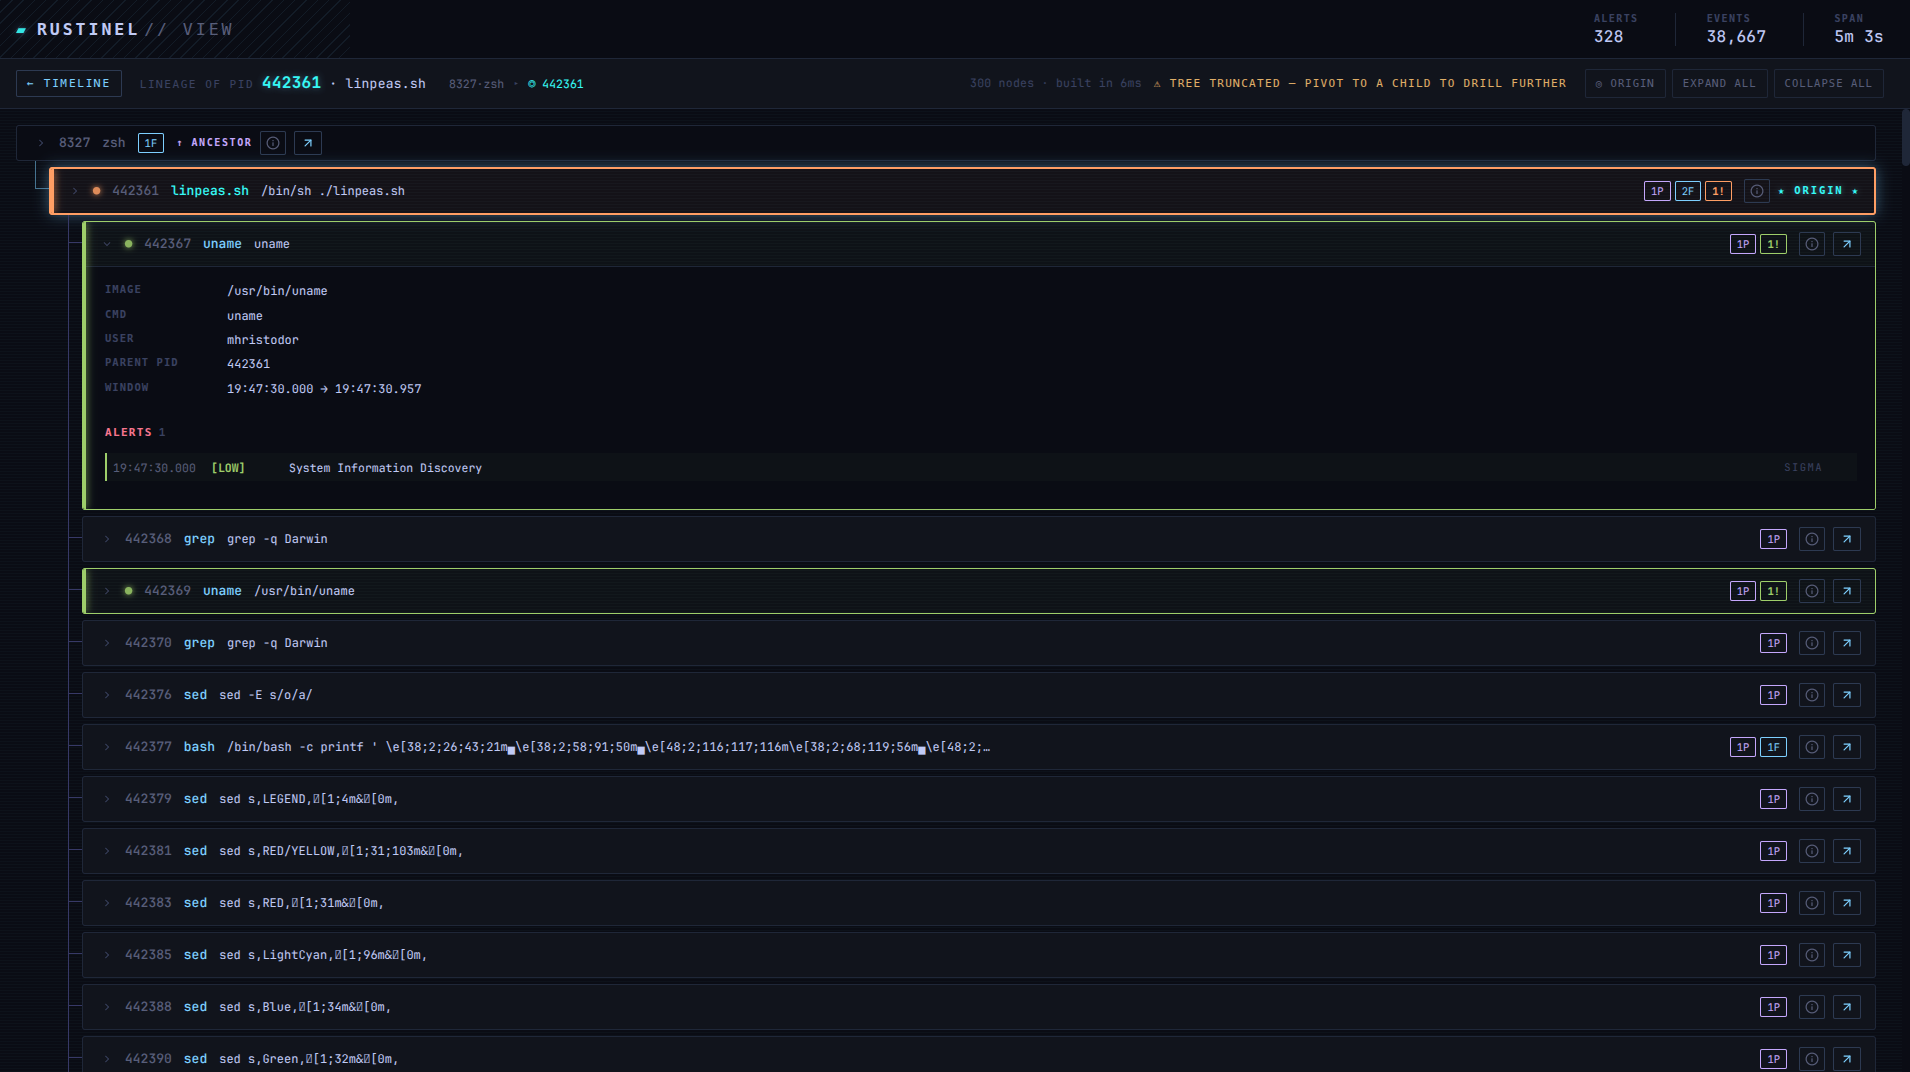Pivot to 442379 sed LEGEND process
1910x1072 pixels.
click(x=1847, y=799)
